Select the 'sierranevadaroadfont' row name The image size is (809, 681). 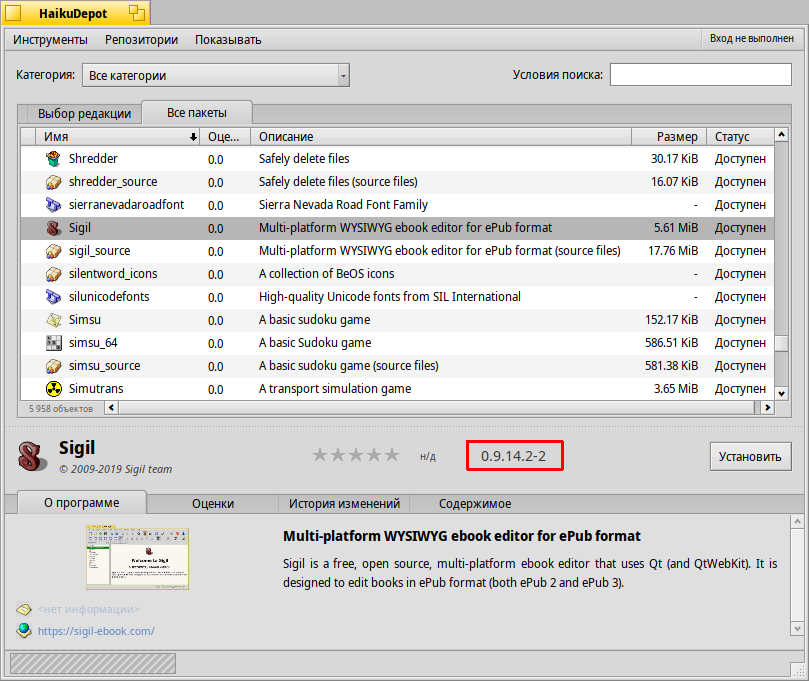126,205
